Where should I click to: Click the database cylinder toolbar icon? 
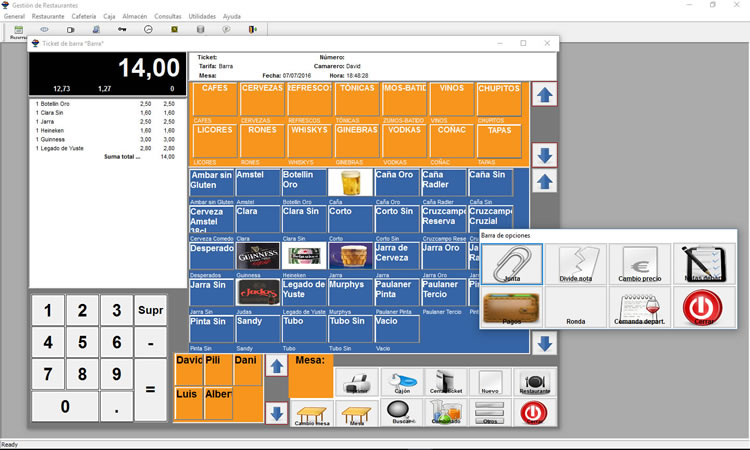[200, 30]
